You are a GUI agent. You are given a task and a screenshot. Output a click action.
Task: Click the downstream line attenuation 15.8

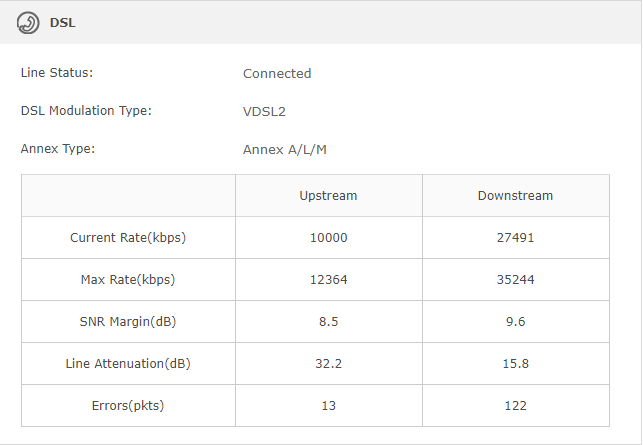point(515,364)
